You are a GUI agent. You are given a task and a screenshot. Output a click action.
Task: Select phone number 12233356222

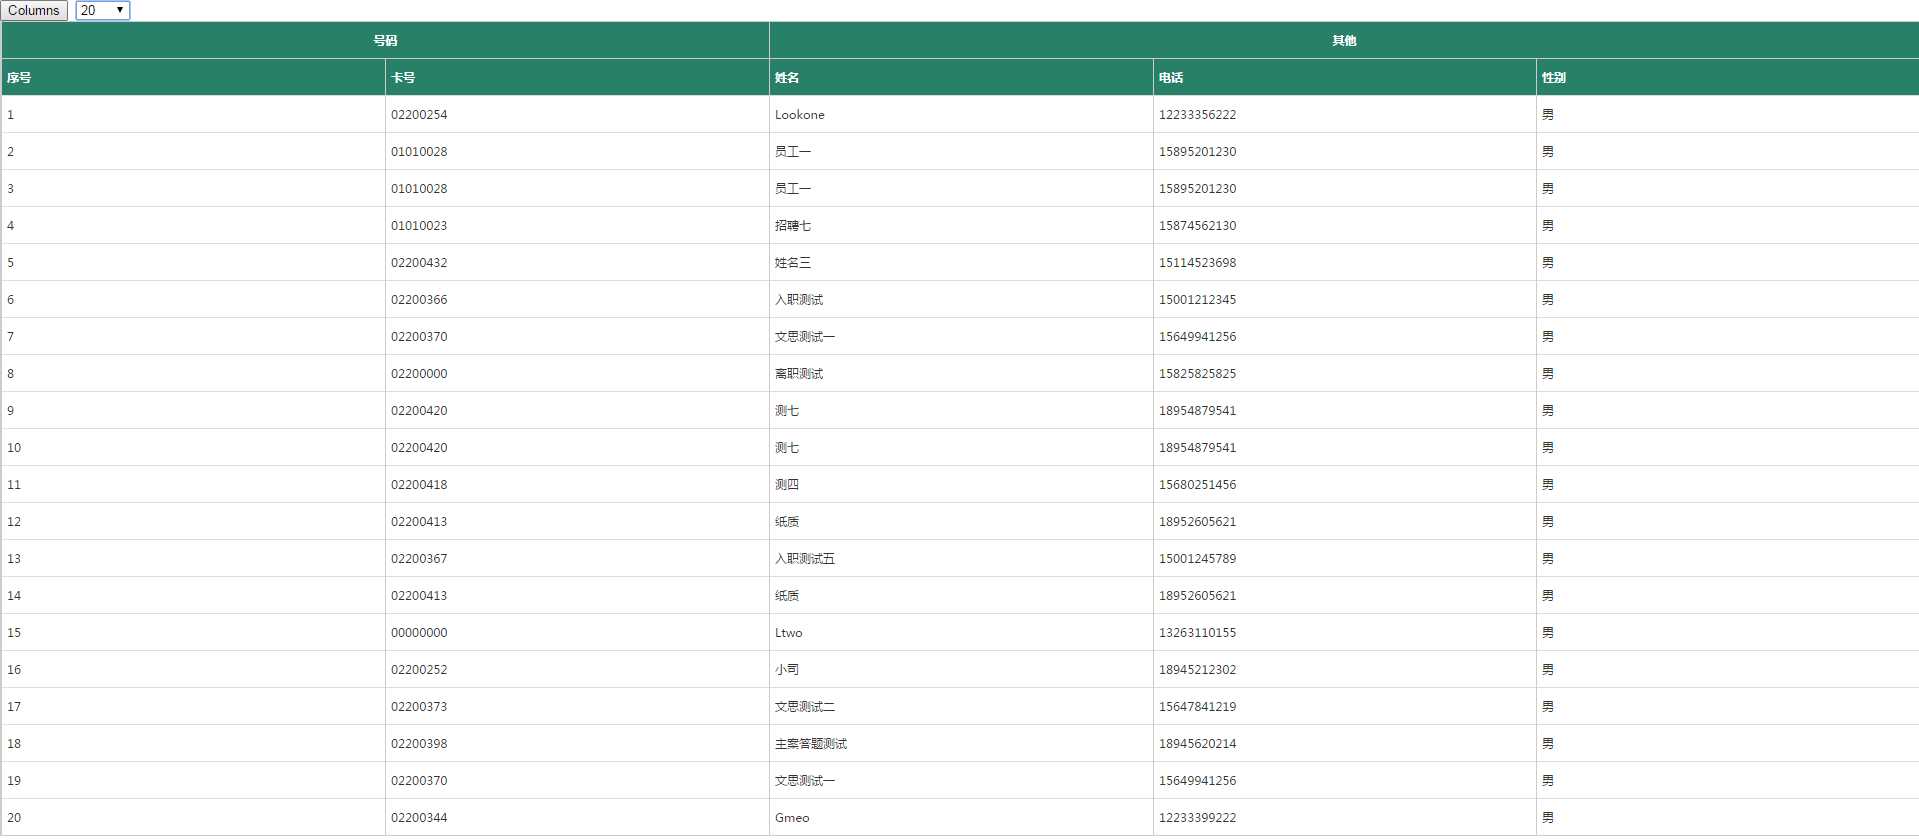coord(1197,115)
